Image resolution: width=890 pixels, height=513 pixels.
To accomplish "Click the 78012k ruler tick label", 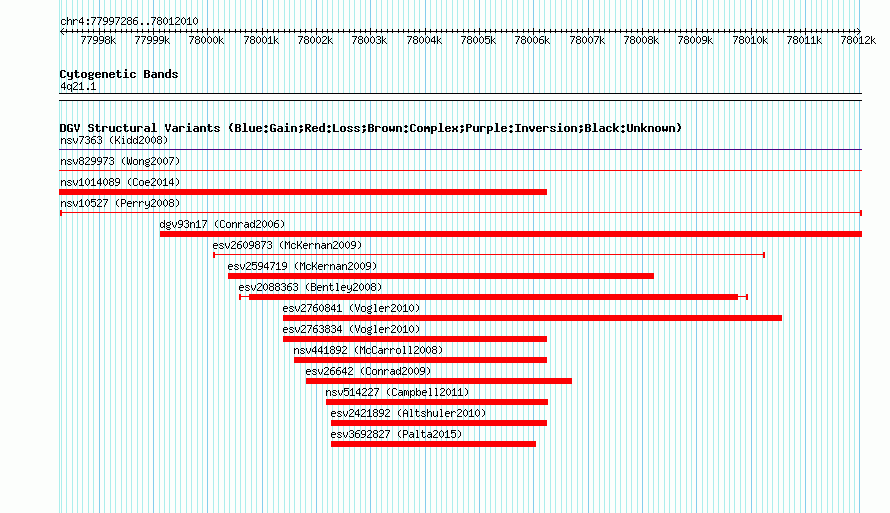I will click(858, 41).
